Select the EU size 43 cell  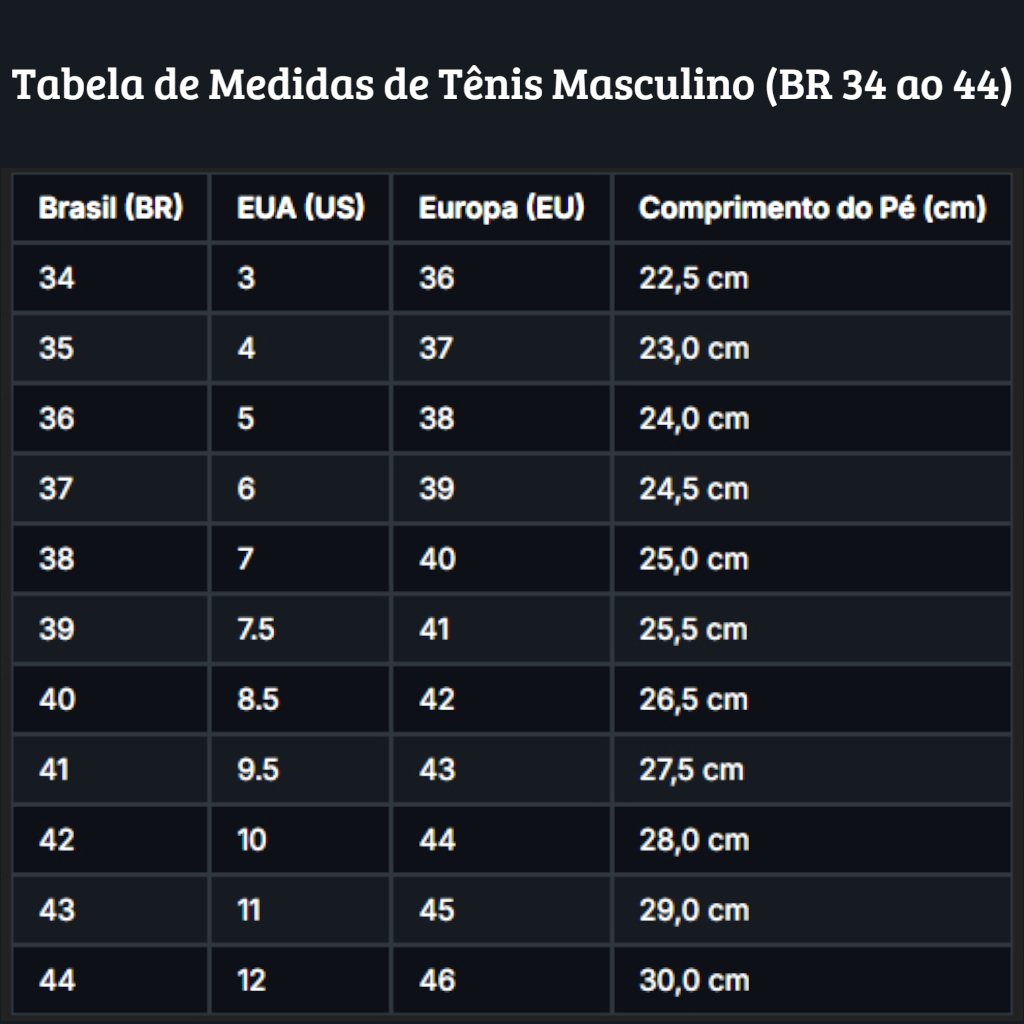click(x=502, y=769)
